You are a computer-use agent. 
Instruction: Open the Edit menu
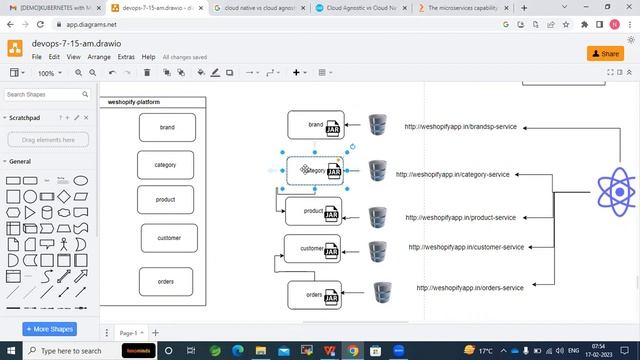pos(54,57)
